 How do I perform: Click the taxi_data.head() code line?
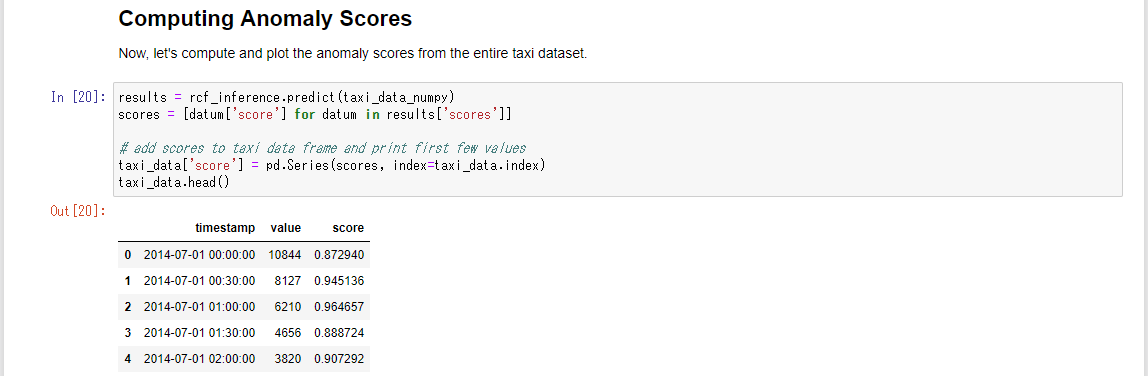coord(174,182)
